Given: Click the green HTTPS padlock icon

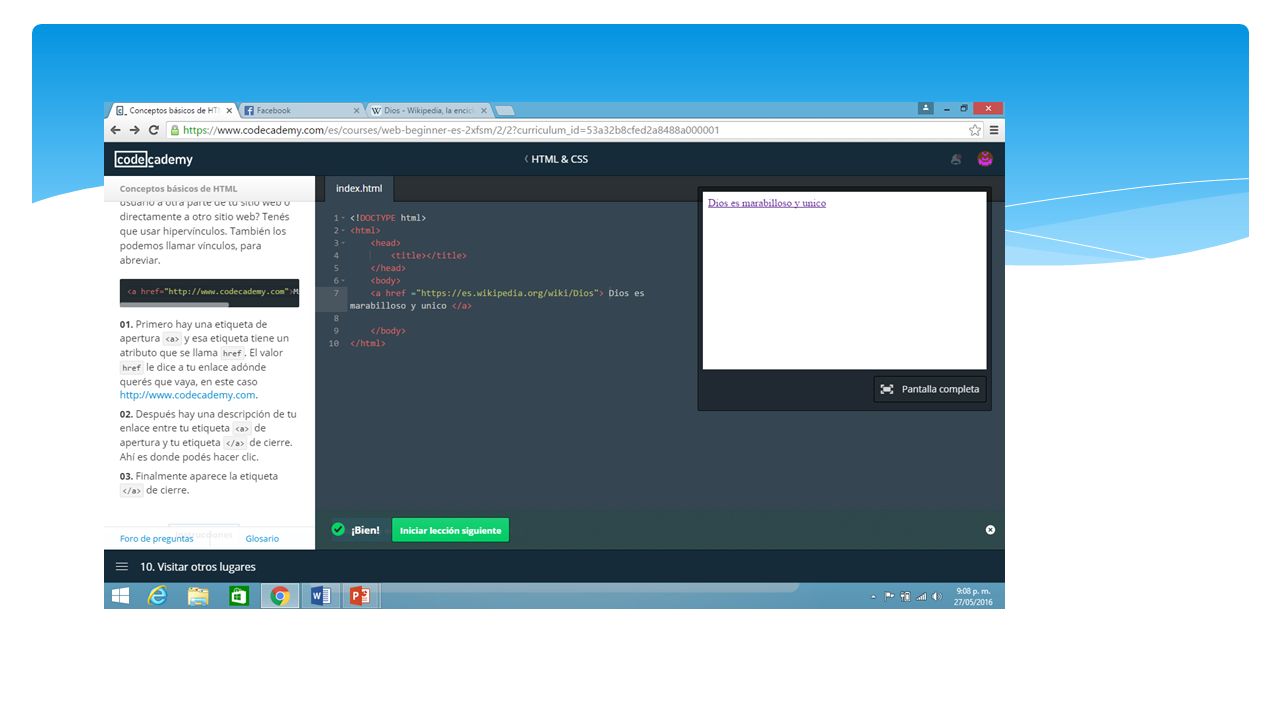Looking at the screenshot, I should tap(175, 130).
